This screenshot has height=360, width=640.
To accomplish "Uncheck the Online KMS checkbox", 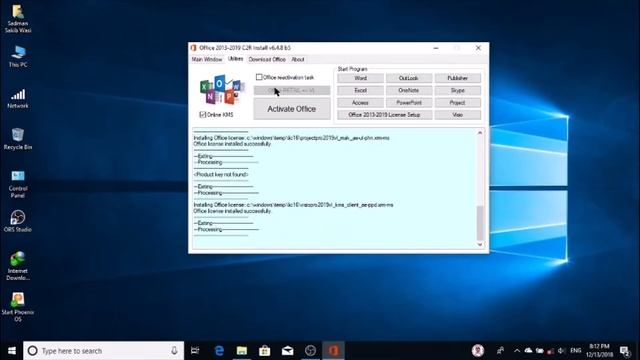I will click(x=202, y=115).
